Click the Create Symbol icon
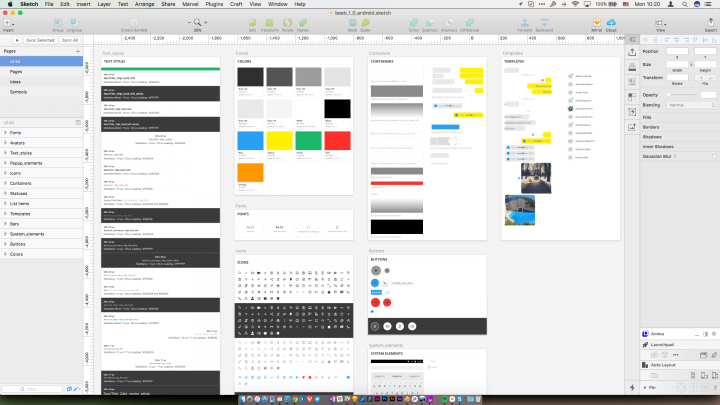This screenshot has height=405, width=720. 134,22
